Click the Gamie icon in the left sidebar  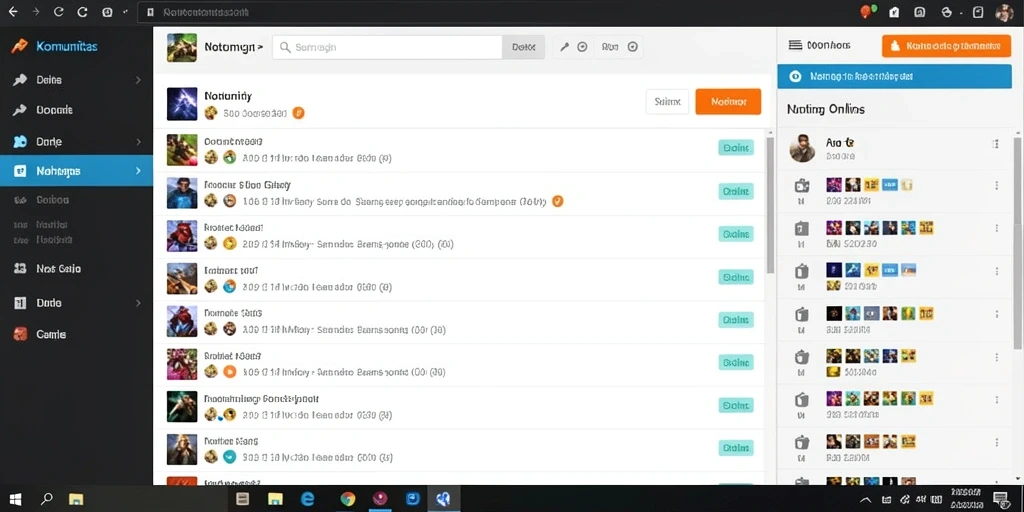point(20,334)
